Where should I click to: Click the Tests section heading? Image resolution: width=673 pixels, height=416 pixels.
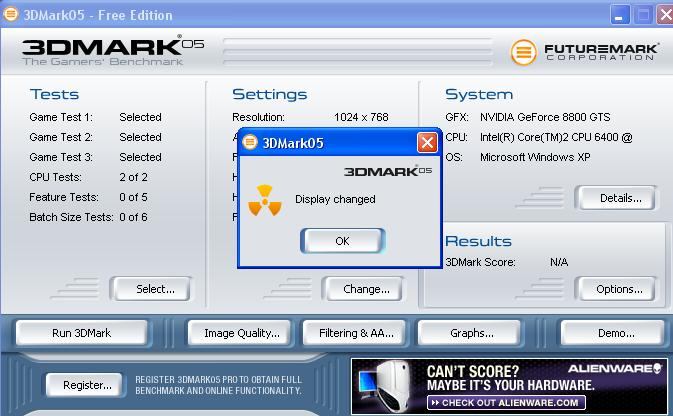(x=55, y=94)
